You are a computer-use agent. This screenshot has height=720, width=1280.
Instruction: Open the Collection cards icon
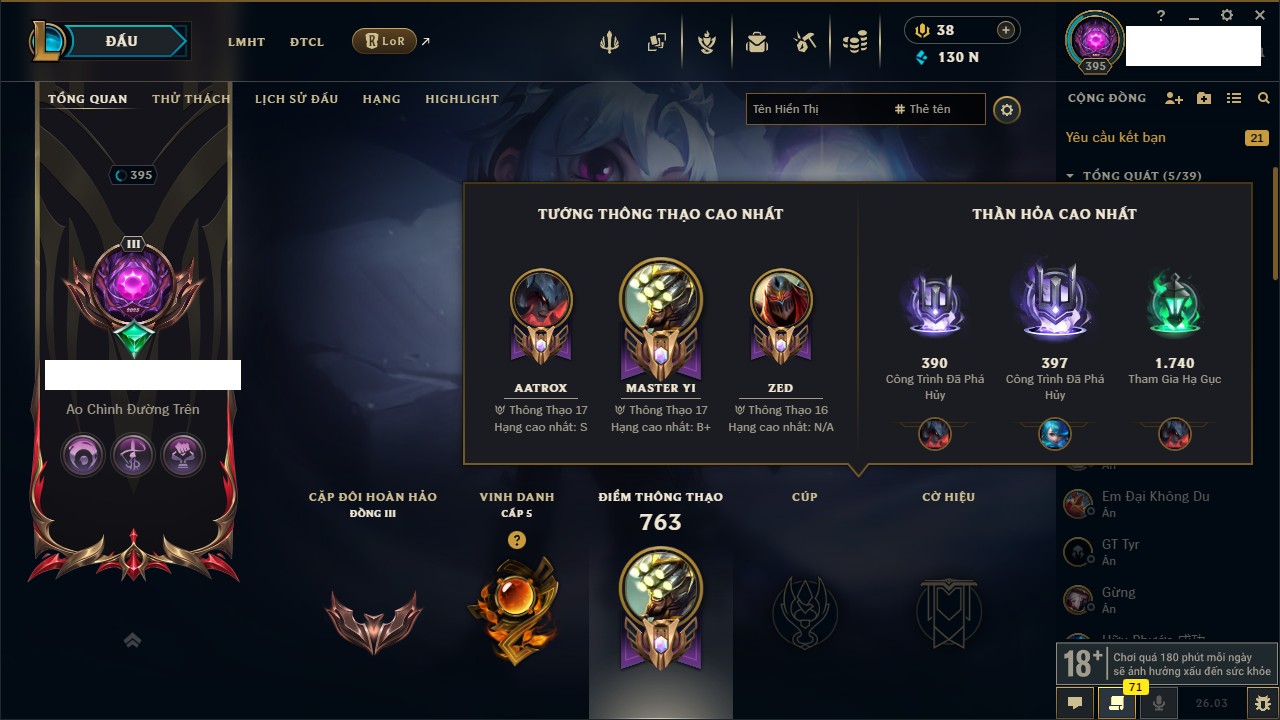657,42
